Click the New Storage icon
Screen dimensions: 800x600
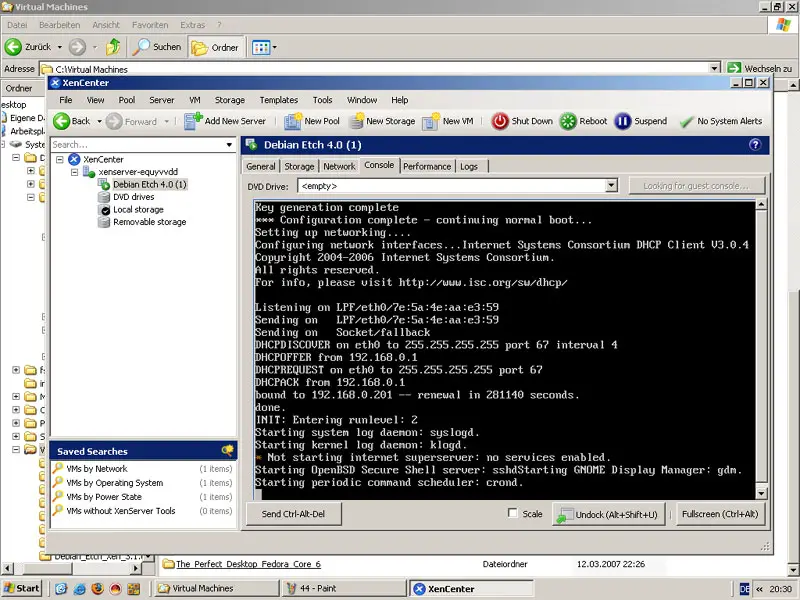[356, 121]
